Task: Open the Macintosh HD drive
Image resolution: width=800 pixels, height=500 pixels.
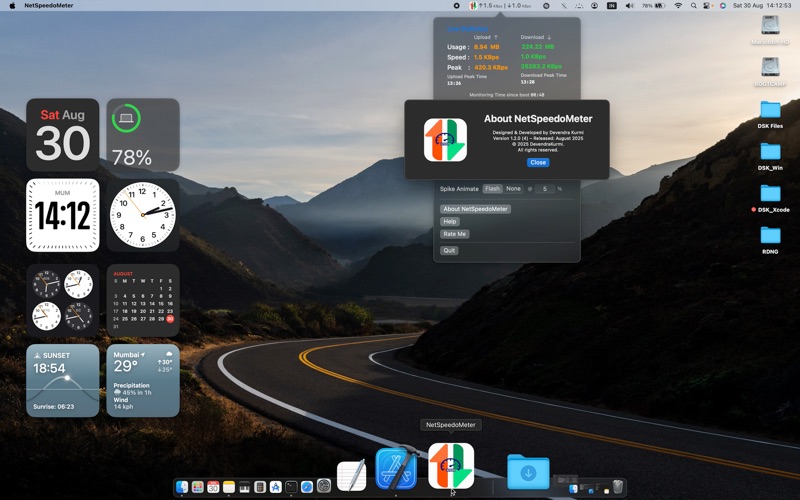Action: tap(770, 30)
